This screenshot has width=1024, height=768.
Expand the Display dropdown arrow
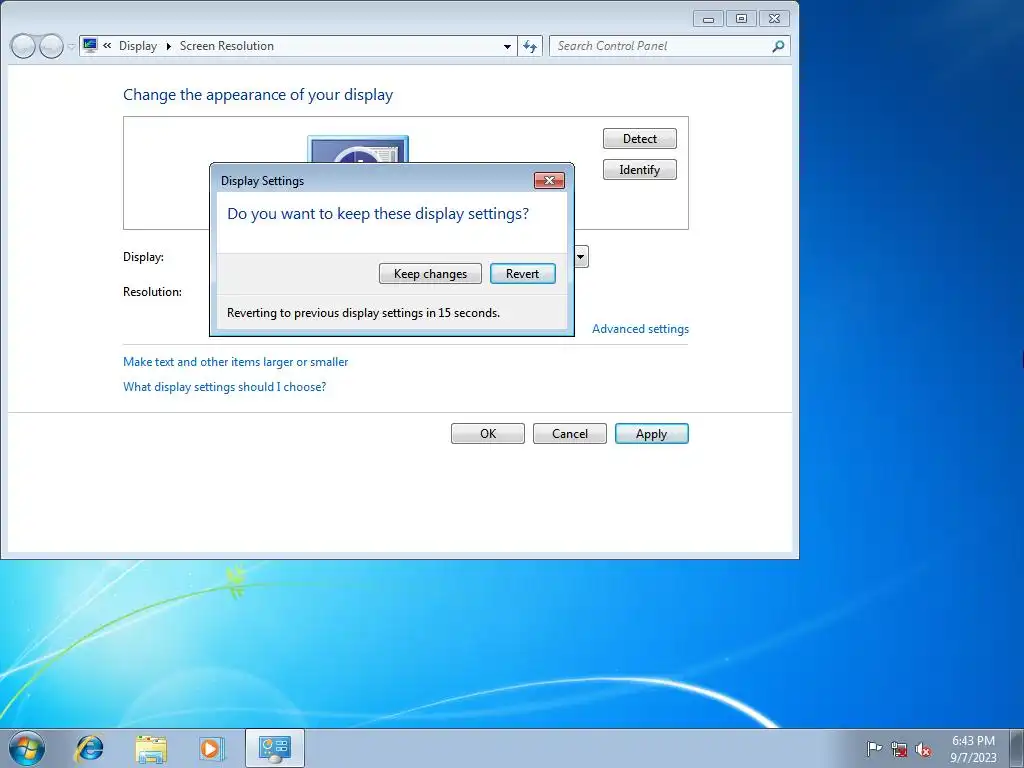pyautogui.click(x=581, y=257)
